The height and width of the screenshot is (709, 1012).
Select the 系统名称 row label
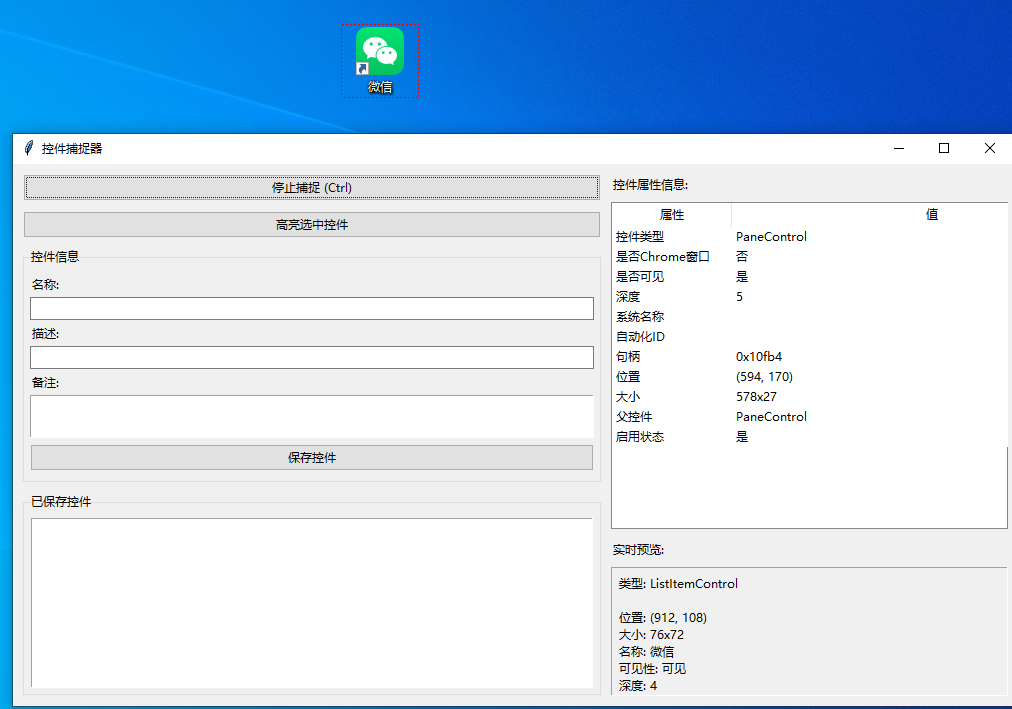(640, 317)
